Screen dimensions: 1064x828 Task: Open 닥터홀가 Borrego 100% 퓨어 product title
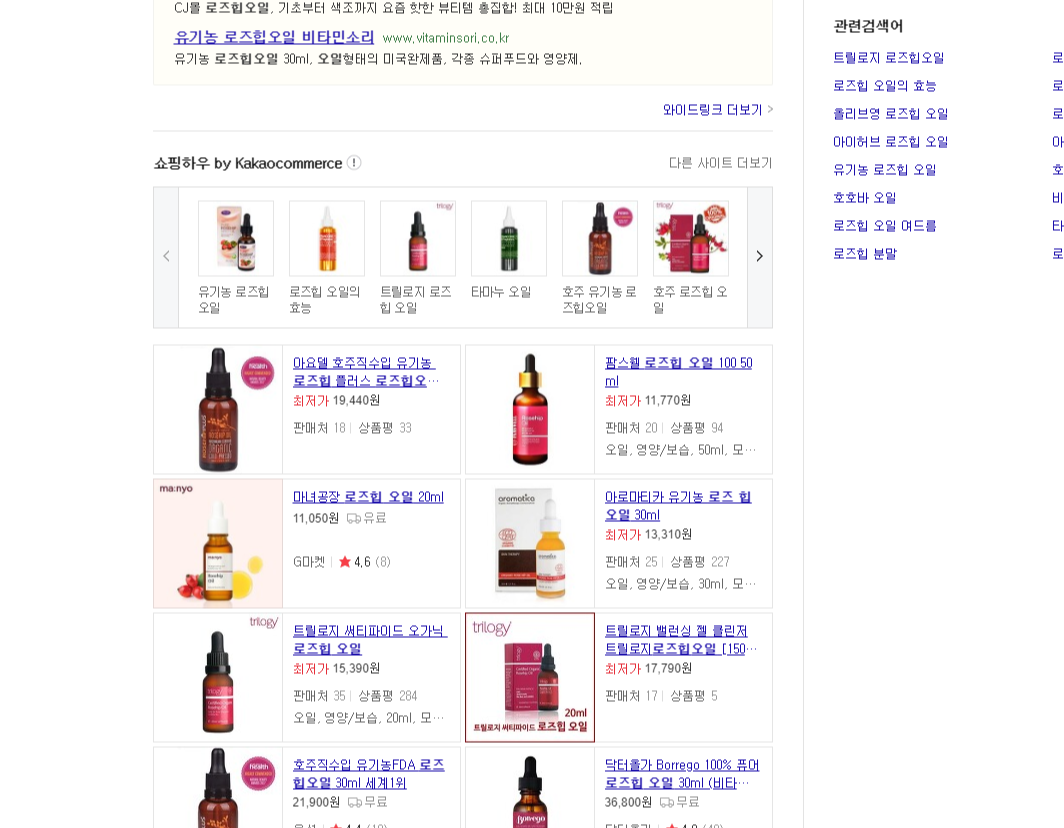pyautogui.click(x=682, y=774)
